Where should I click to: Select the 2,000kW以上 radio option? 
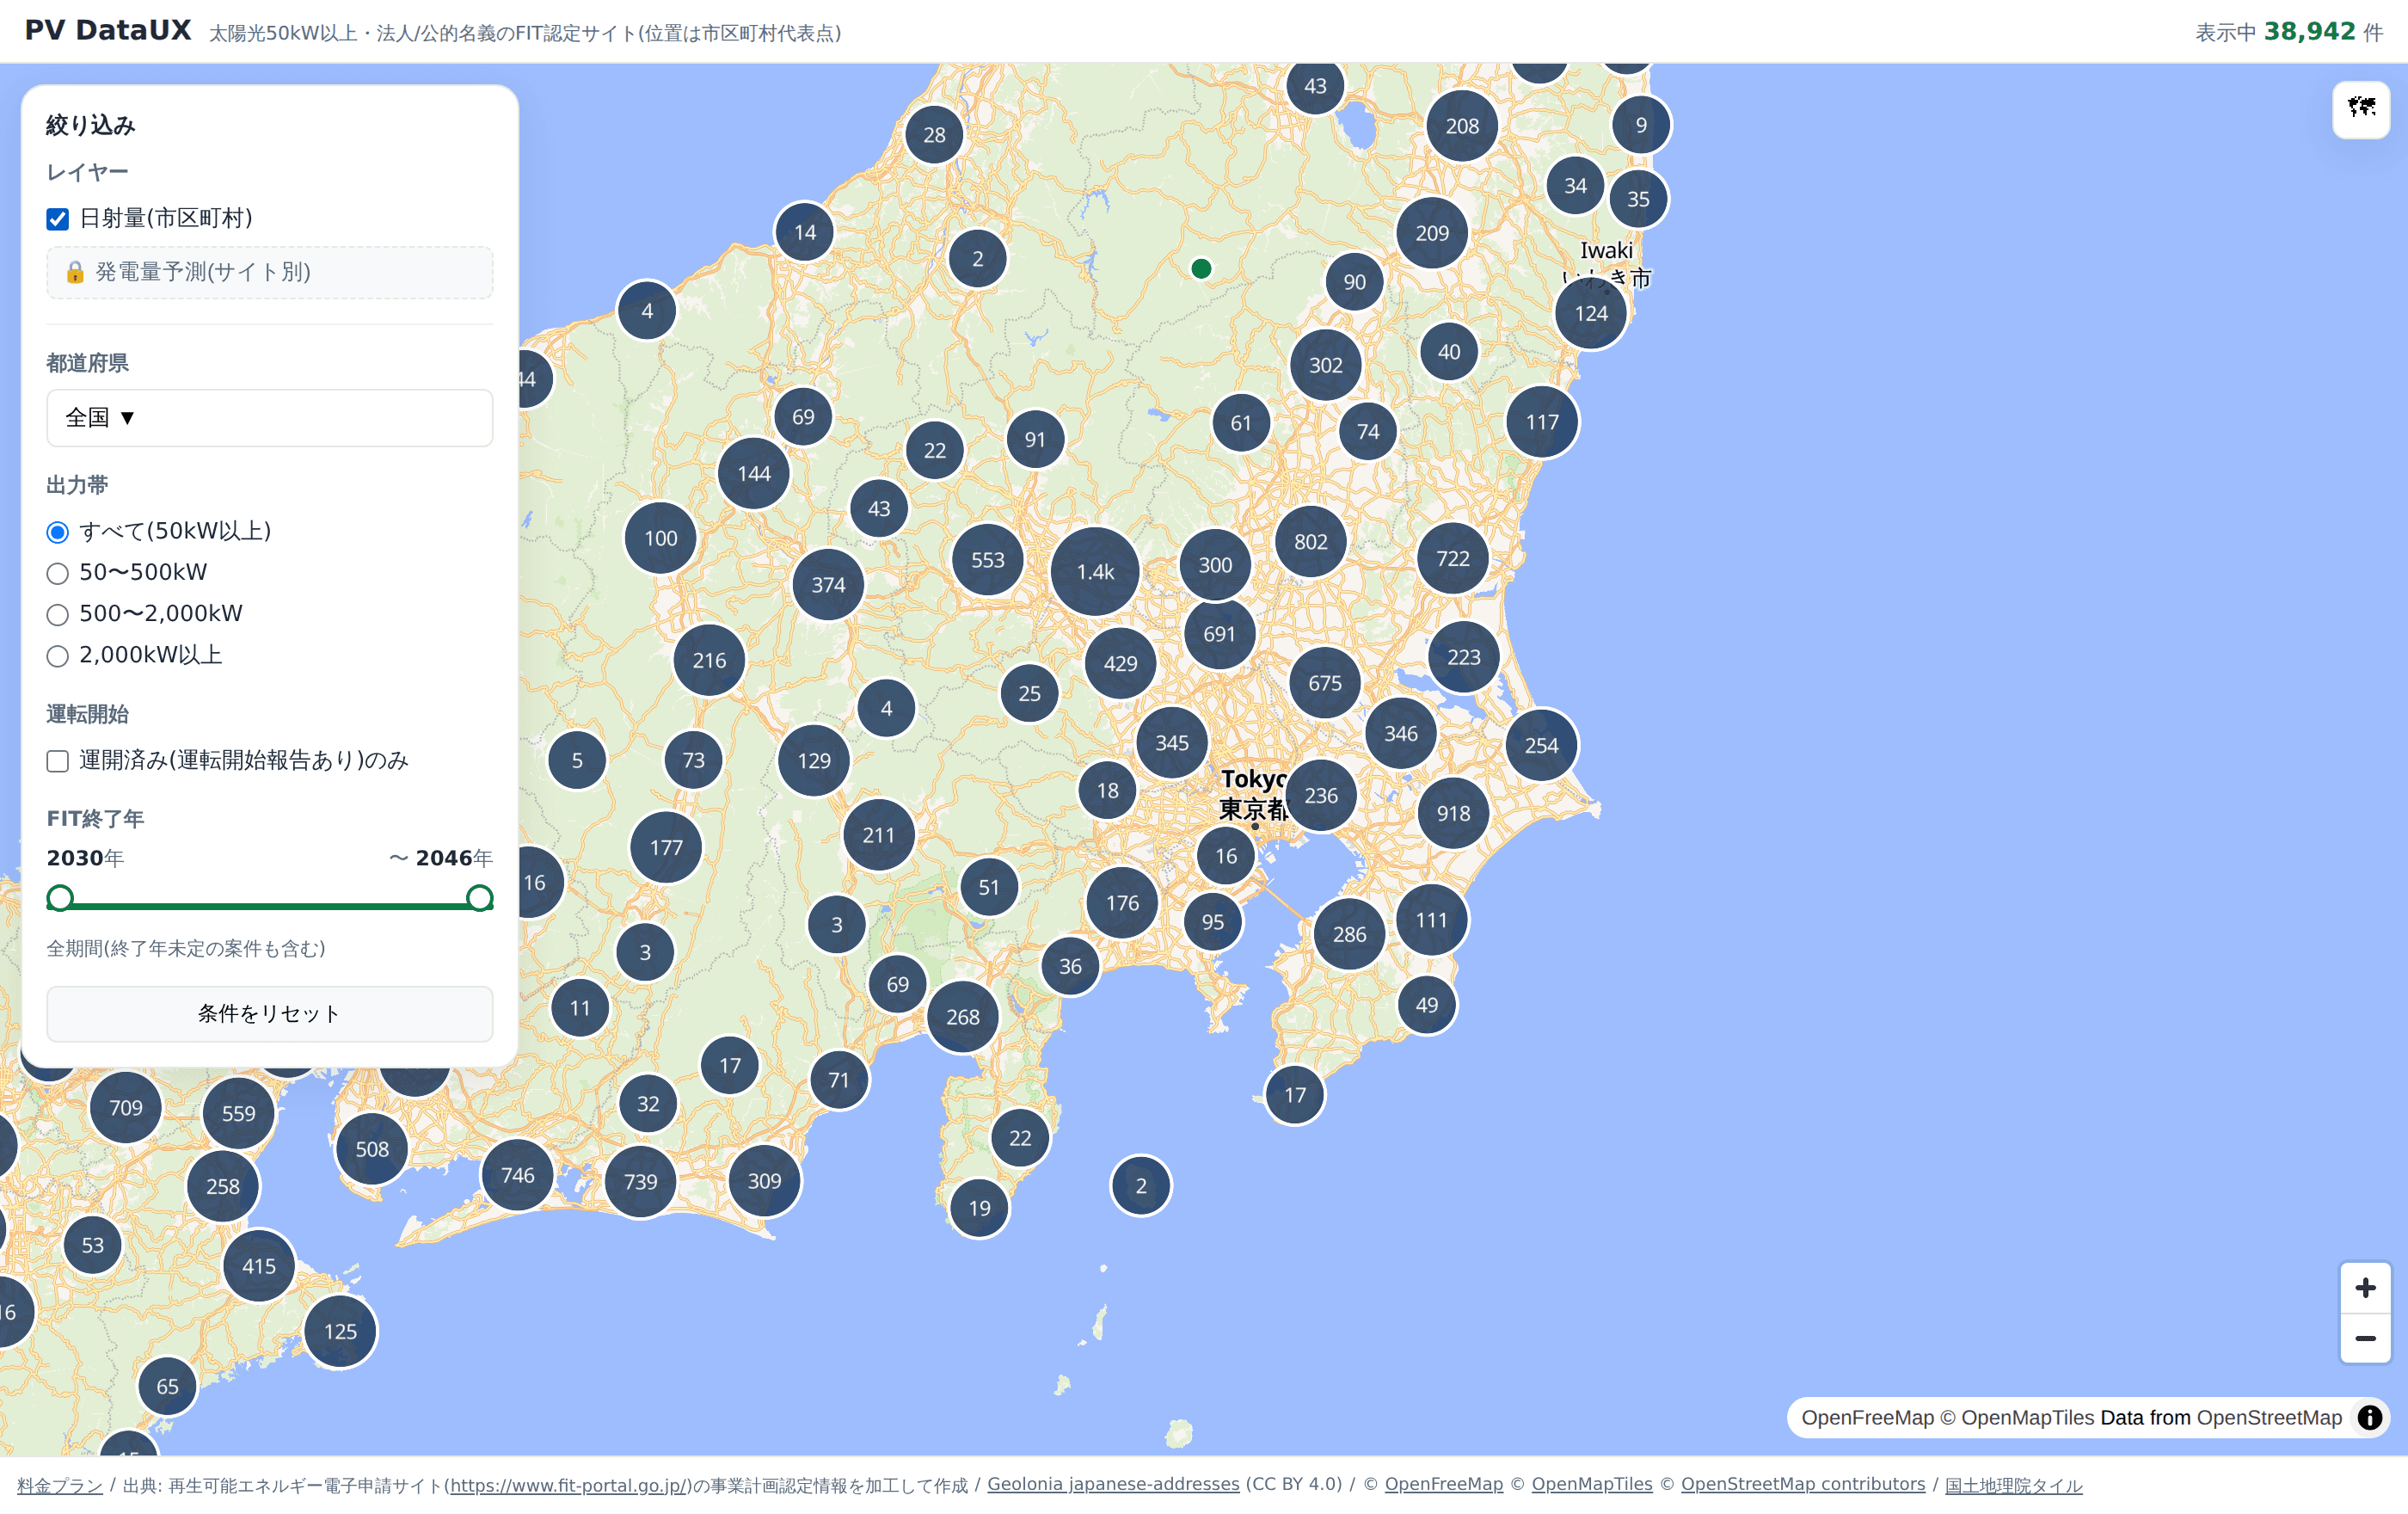pyautogui.click(x=58, y=656)
